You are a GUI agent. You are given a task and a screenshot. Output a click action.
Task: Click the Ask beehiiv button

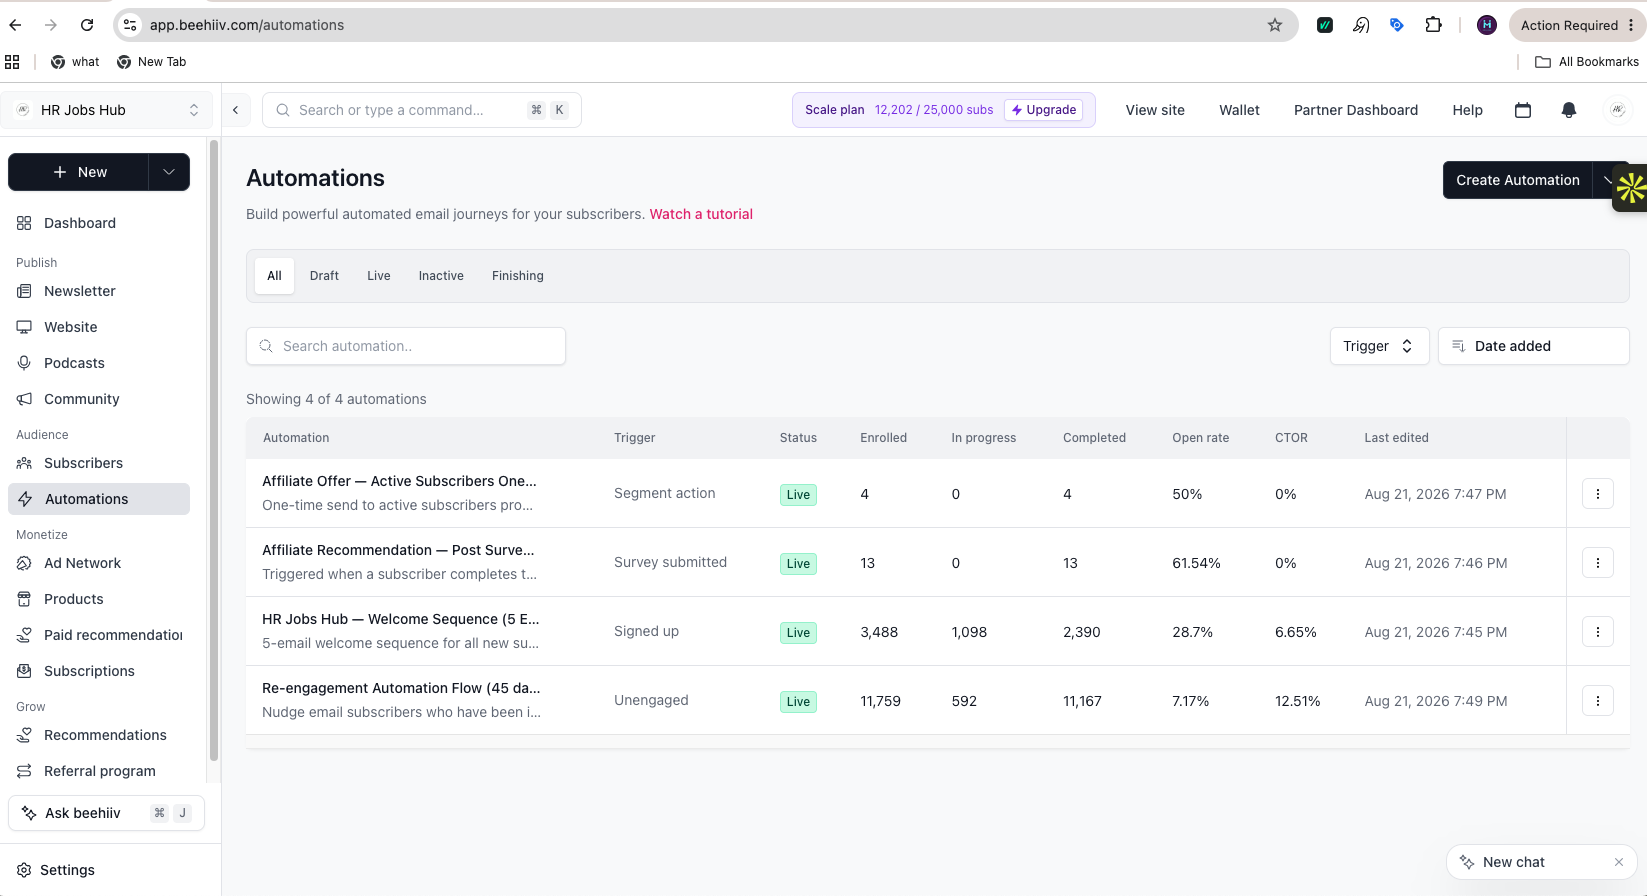pyautogui.click(x=106, y=813)
